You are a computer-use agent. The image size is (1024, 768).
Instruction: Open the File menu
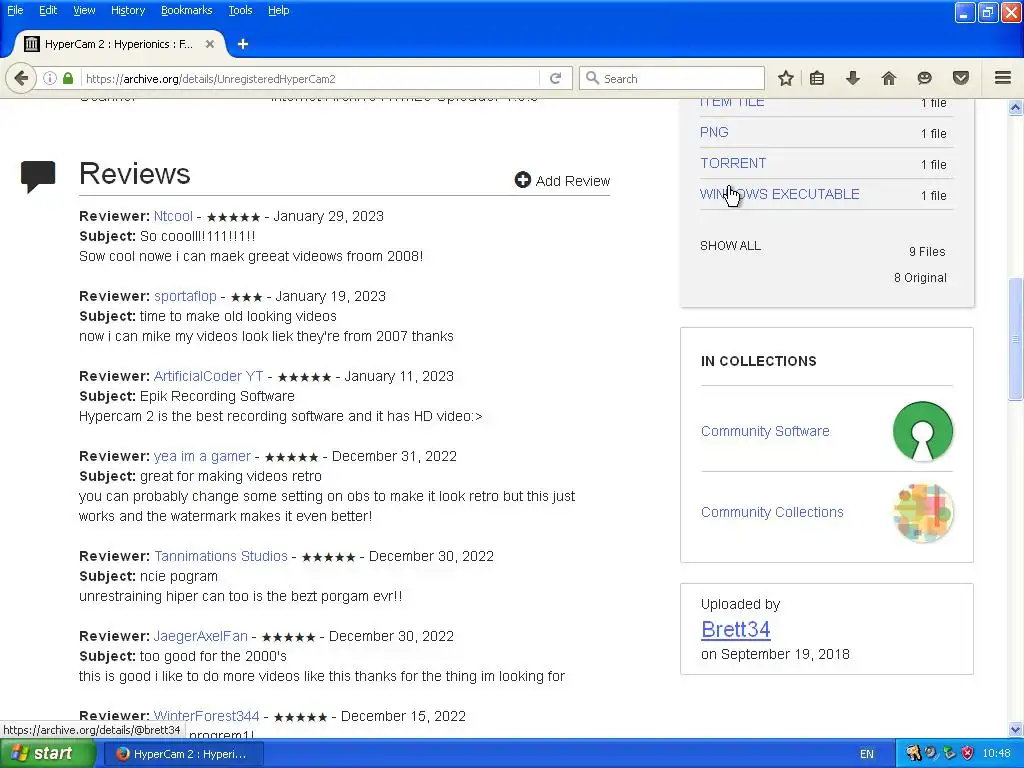click(x=15, y=10)
